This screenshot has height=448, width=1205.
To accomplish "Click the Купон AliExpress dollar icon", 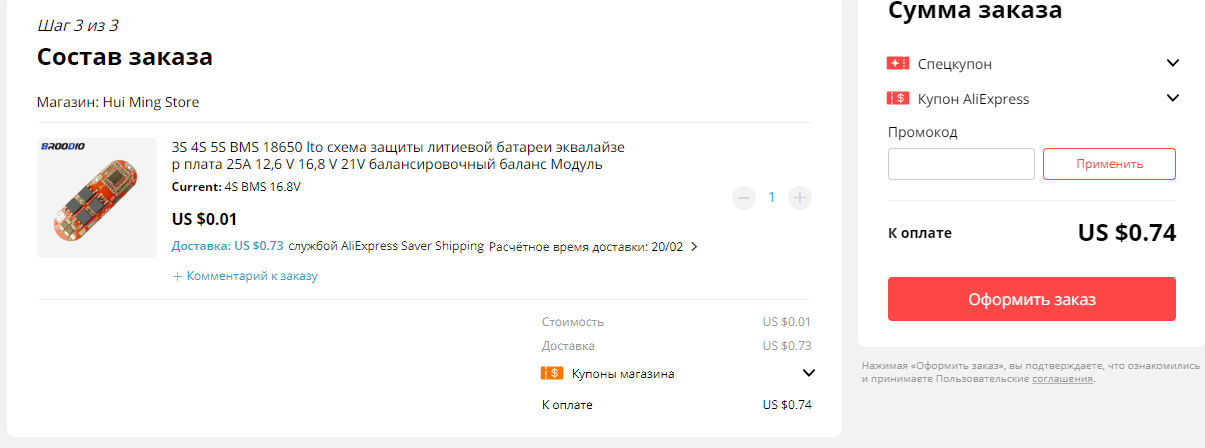I will pos(897,99).
